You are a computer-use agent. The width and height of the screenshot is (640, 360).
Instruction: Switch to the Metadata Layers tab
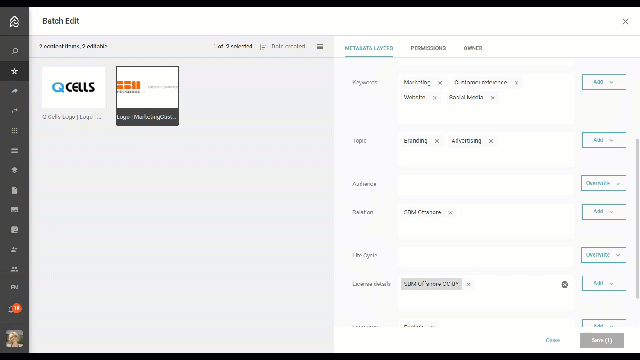369,48
